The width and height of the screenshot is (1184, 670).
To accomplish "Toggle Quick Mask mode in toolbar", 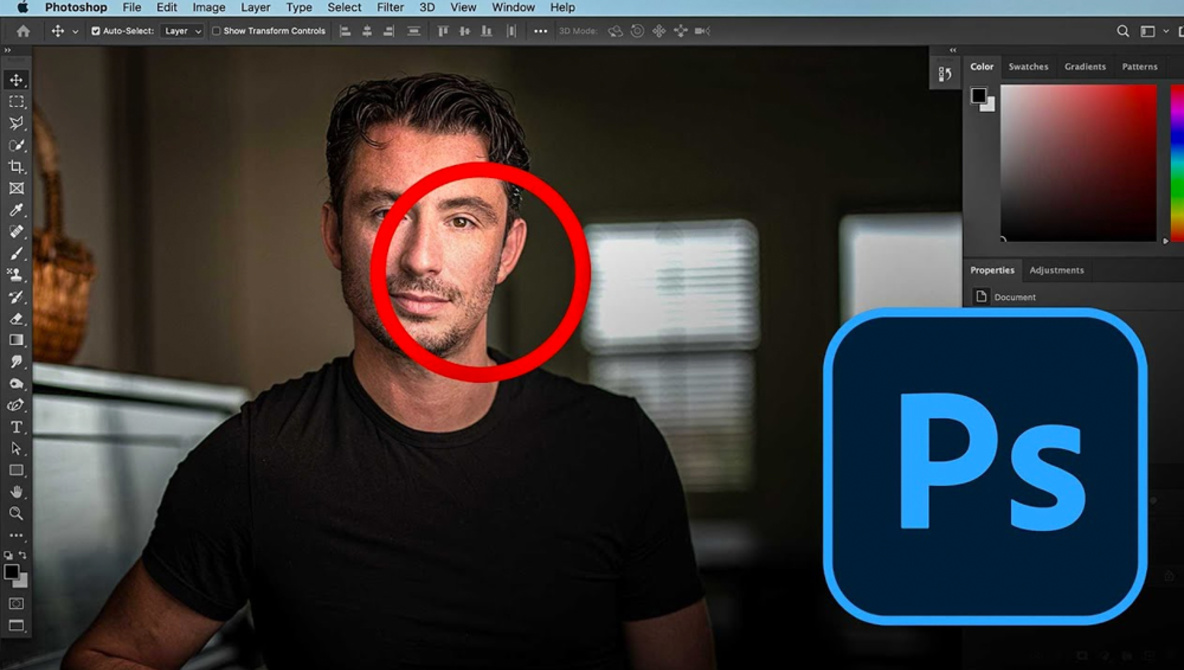I will pos(16,604).
